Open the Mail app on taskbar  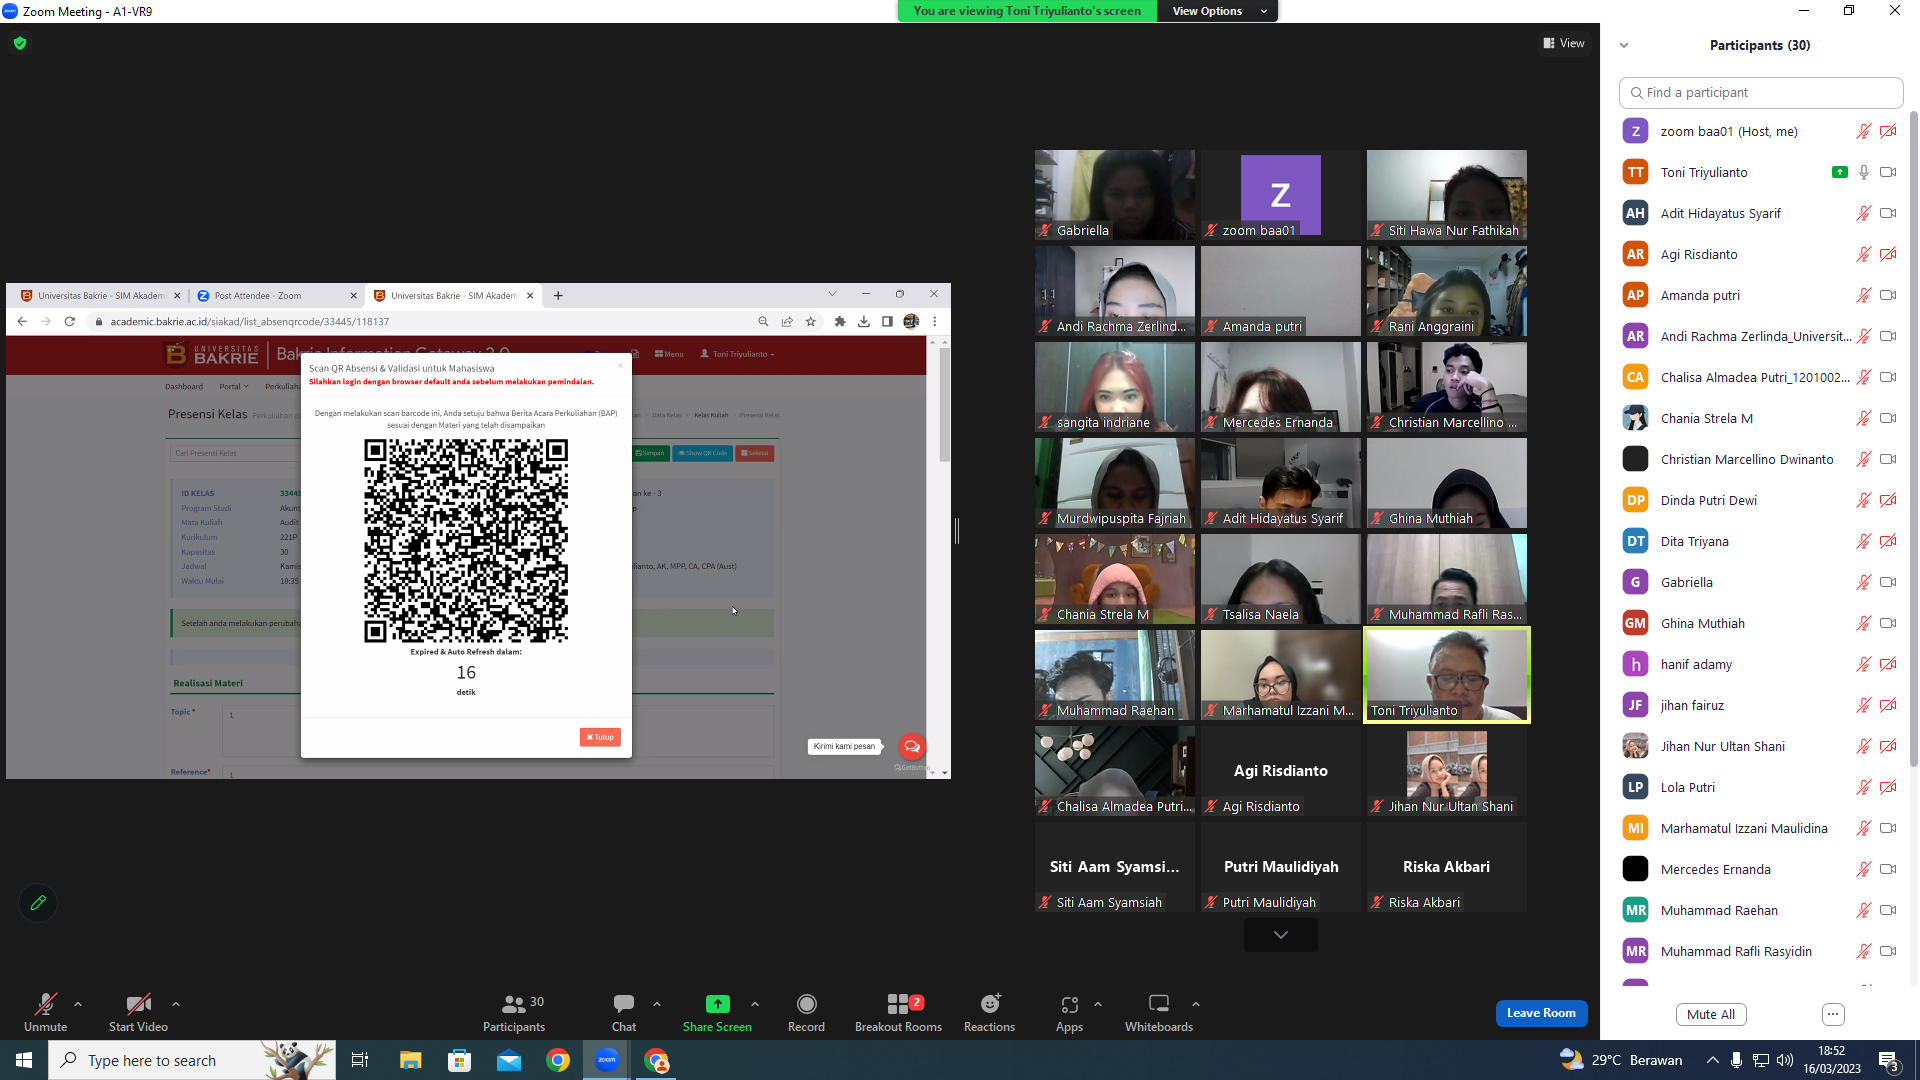pyautogui.click(x=509, y=1060)
